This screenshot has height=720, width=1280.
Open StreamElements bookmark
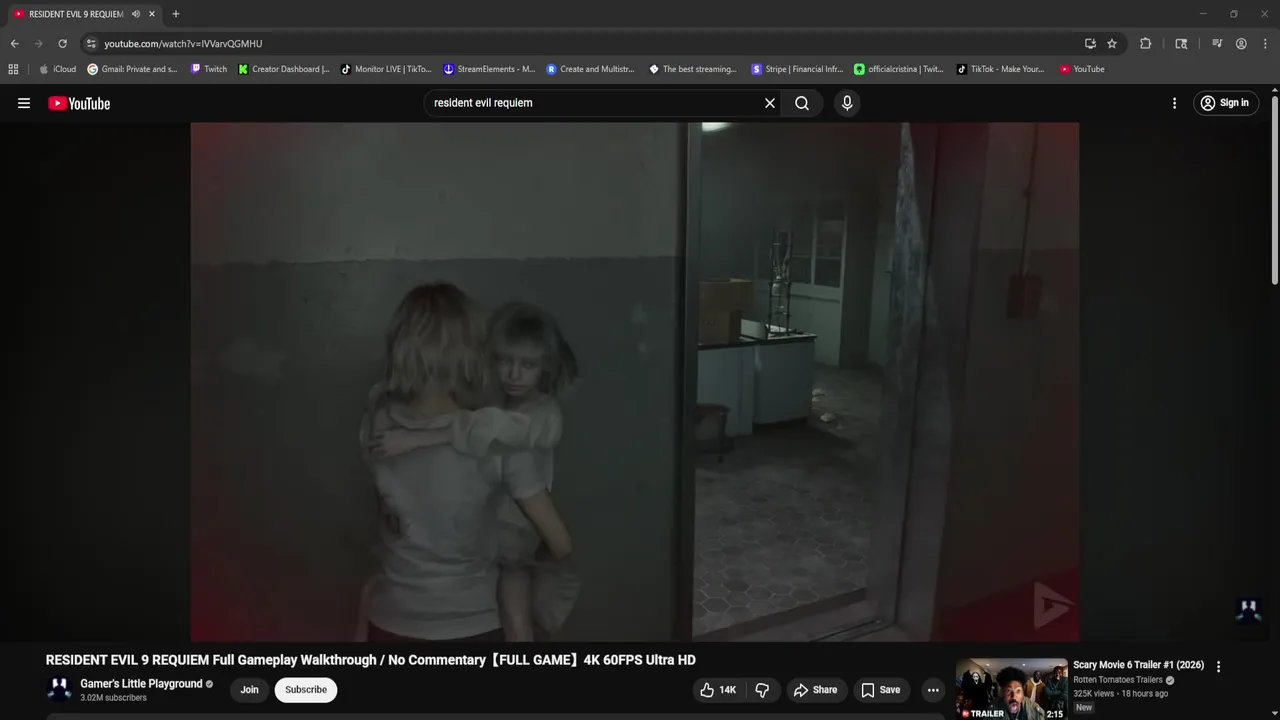point(489,69)
